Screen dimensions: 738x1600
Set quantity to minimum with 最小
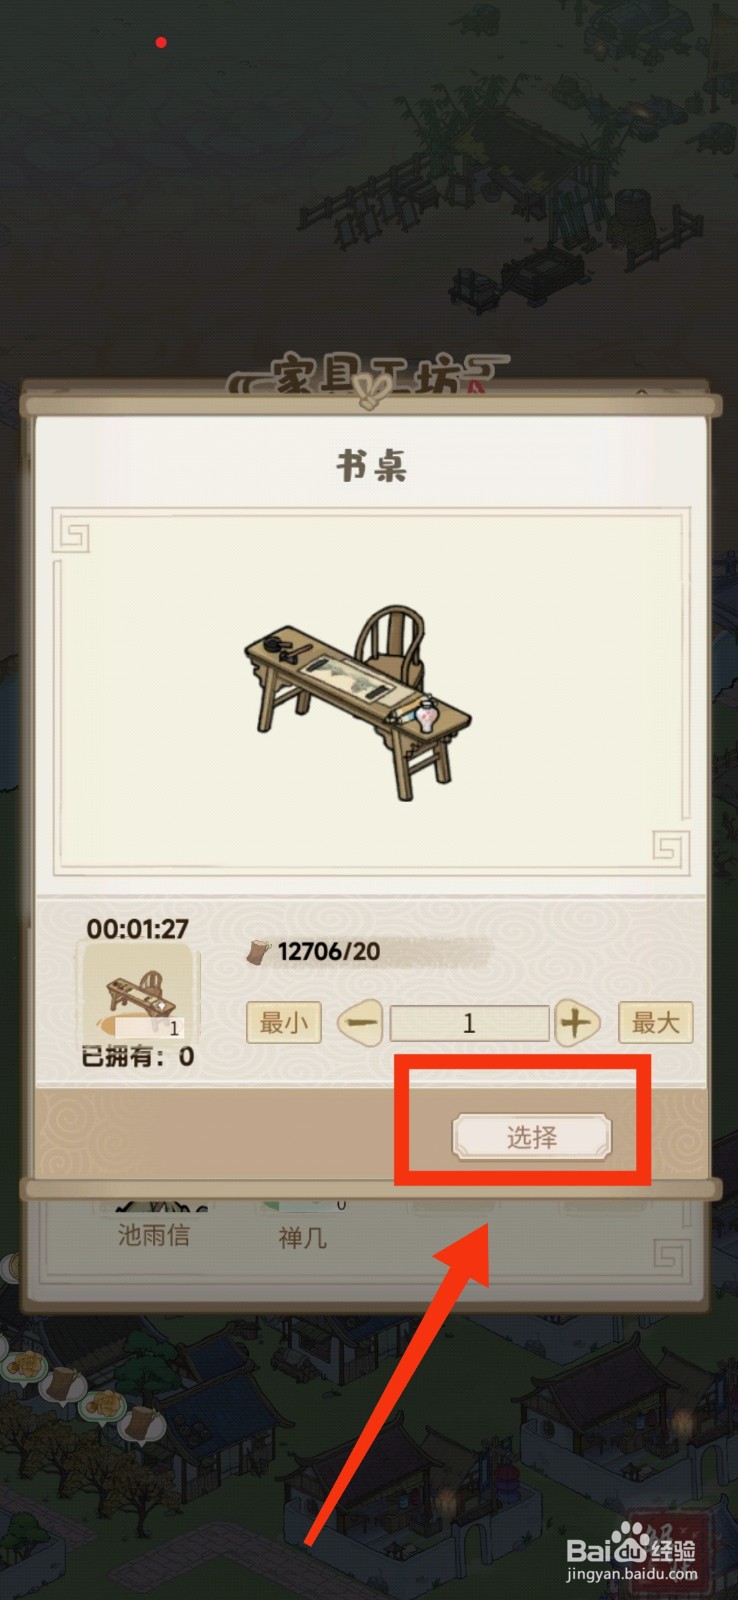click(x=283, y=1023)
